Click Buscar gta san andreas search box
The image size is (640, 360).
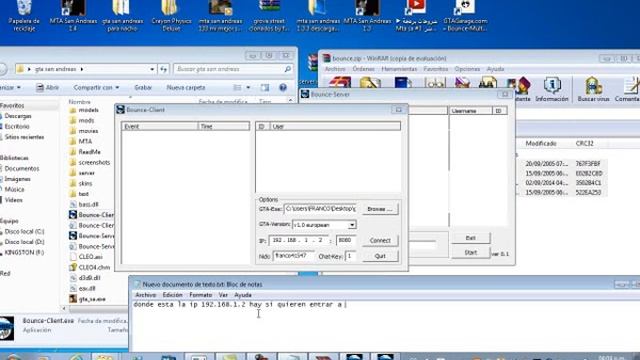point(233,69)
